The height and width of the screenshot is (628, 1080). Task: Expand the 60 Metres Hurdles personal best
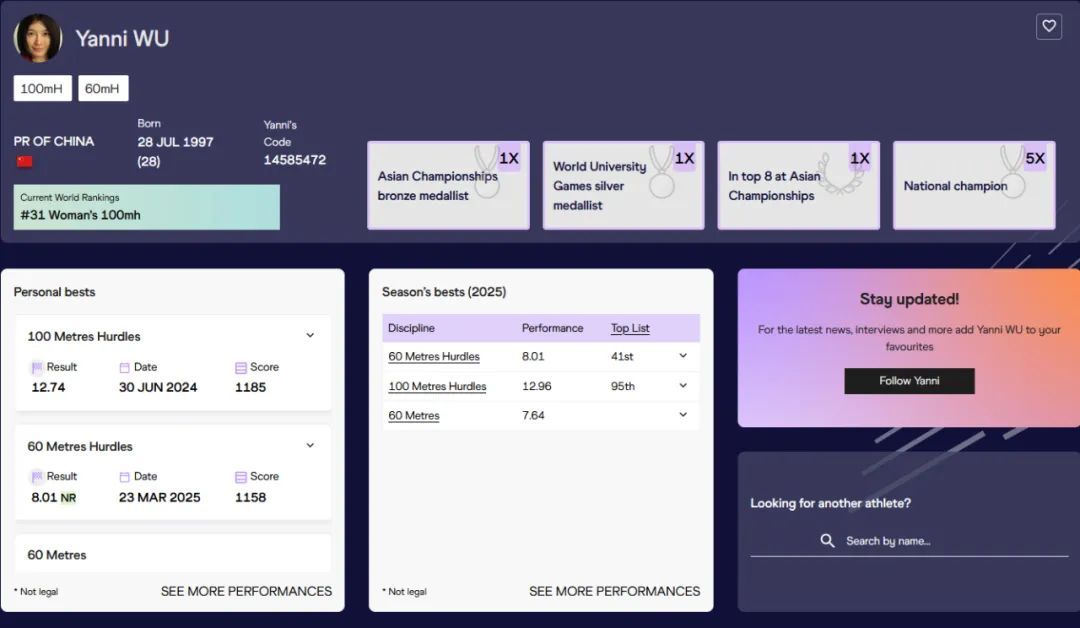[310, 446]
